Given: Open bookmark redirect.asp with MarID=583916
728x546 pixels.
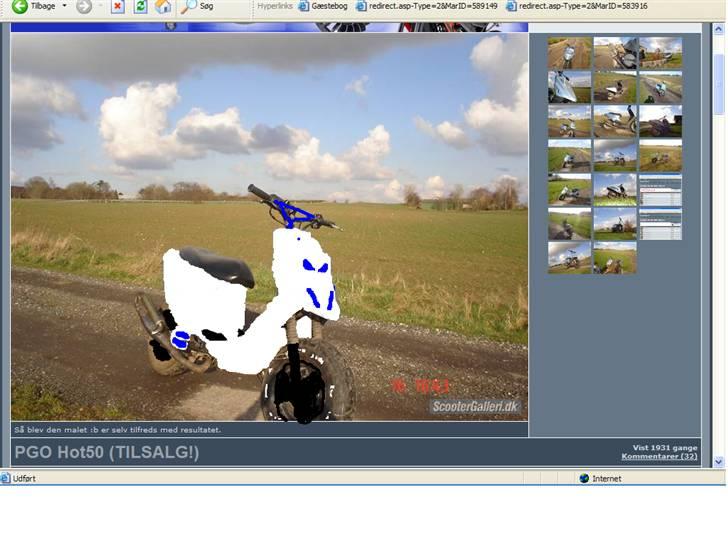Looking at the screenshot, I should coord(576,6).
